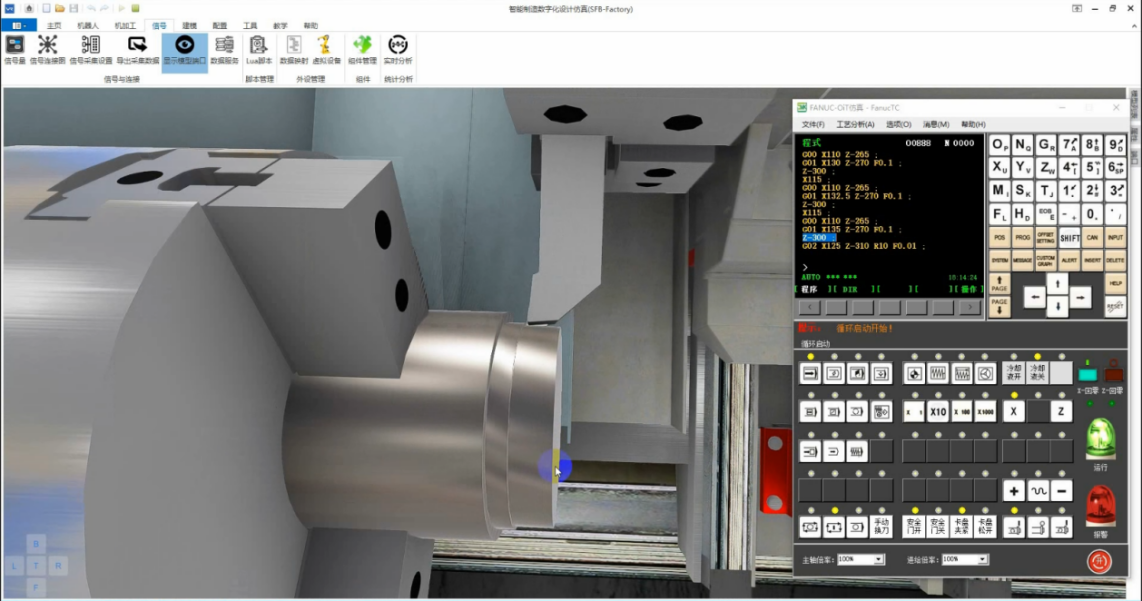The width and height of the screenshot is (1142, 601).
Task: Open 帮助(H) menu in FANUC window
Action: click(973, 125)
